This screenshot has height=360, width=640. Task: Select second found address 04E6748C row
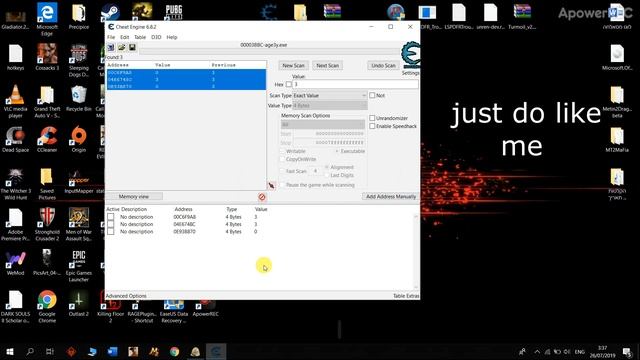(186, 80)
